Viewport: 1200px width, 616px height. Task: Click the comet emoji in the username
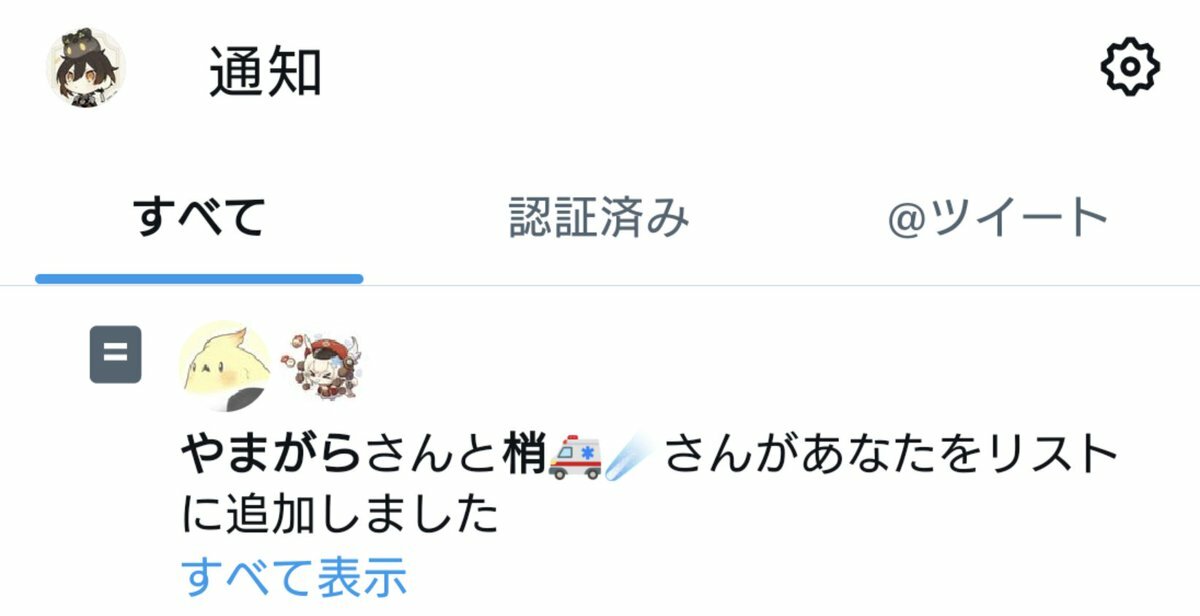pos(630,457)
